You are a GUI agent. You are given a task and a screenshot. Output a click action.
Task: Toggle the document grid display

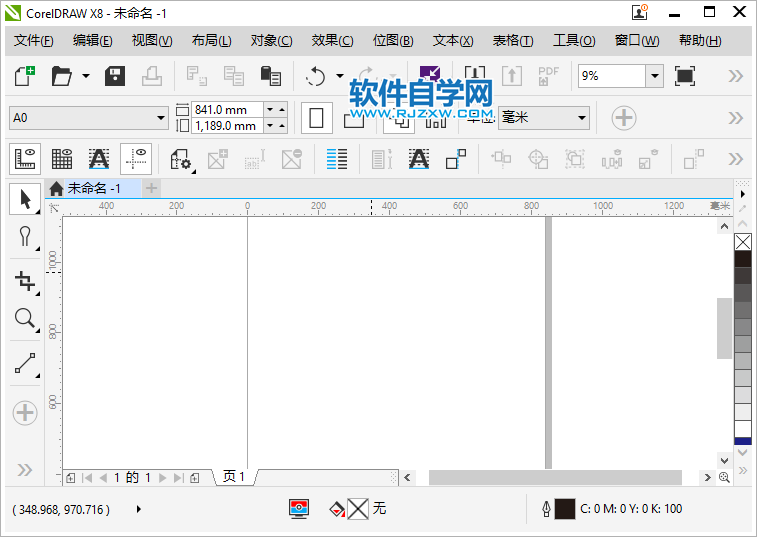(62, 159)
